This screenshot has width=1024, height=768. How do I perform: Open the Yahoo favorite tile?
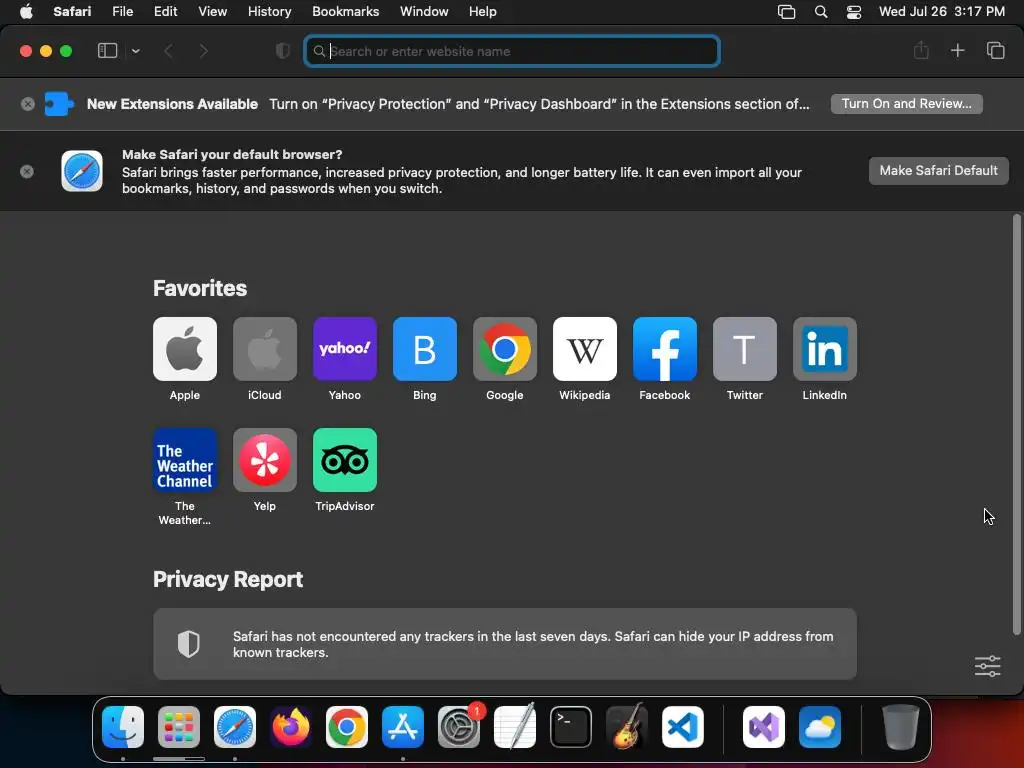point(345,349)
